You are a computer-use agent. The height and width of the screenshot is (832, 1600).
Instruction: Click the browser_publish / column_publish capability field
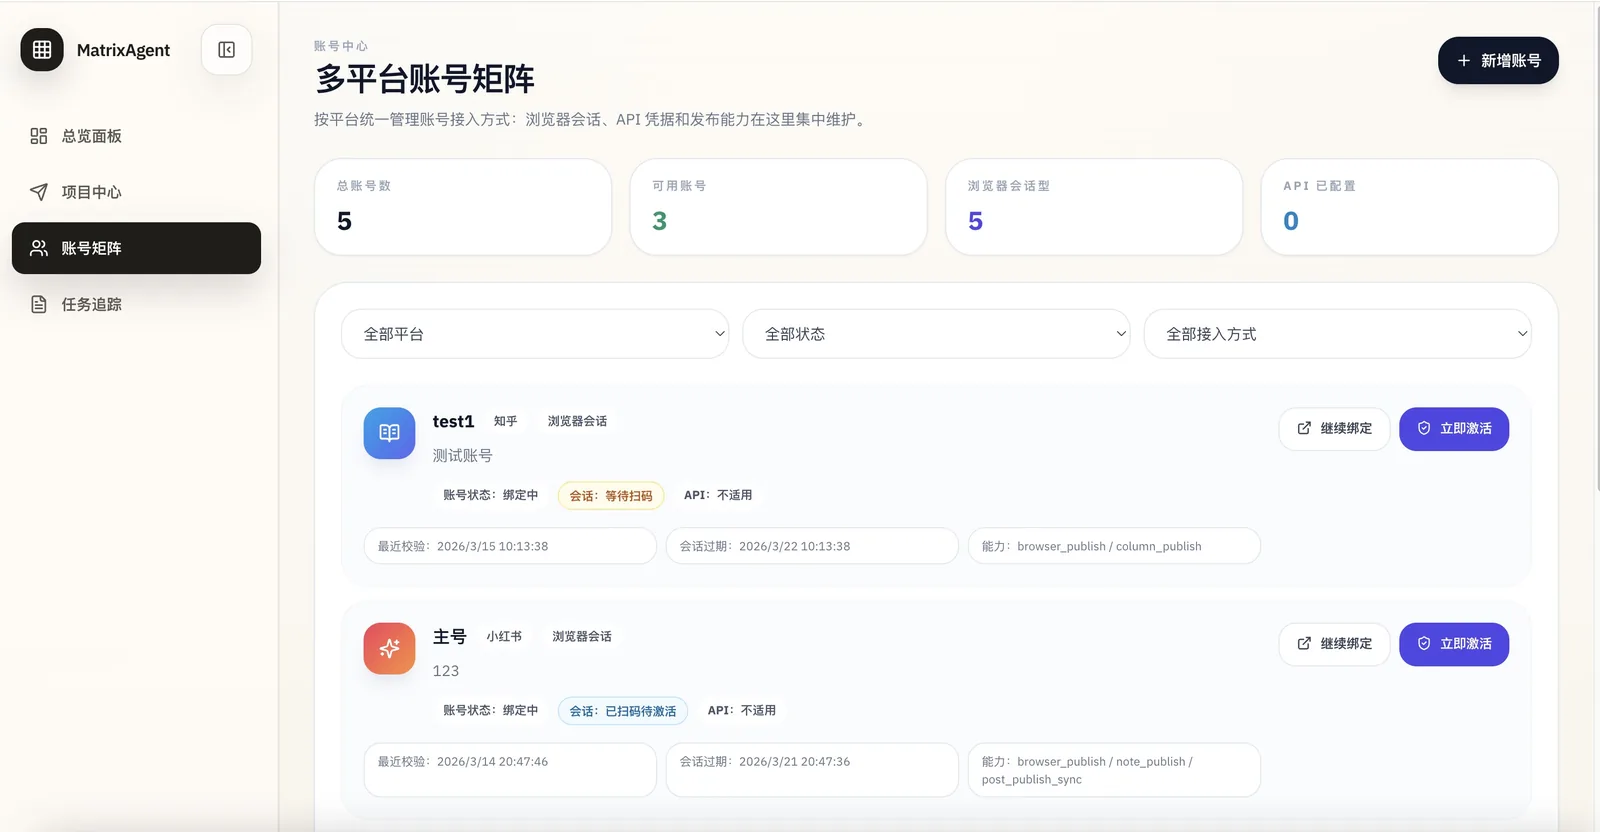tap(1114, 546)
